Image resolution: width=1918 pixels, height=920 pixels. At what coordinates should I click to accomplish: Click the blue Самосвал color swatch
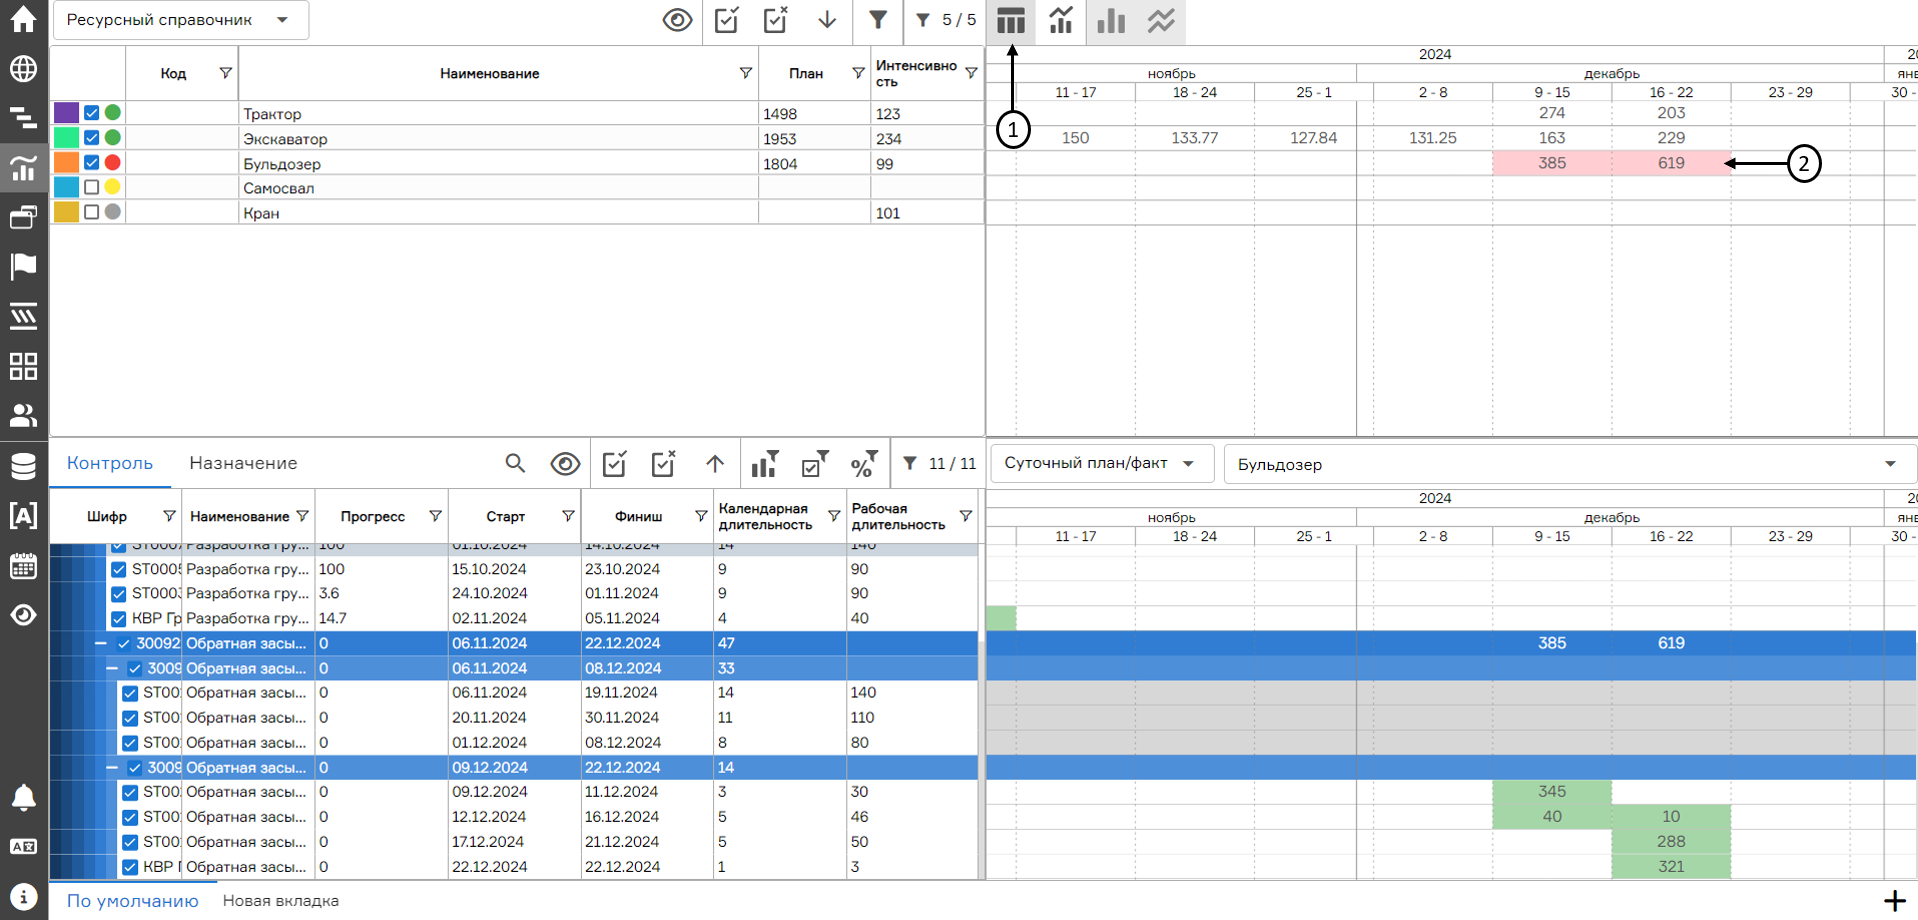point(66,187)
